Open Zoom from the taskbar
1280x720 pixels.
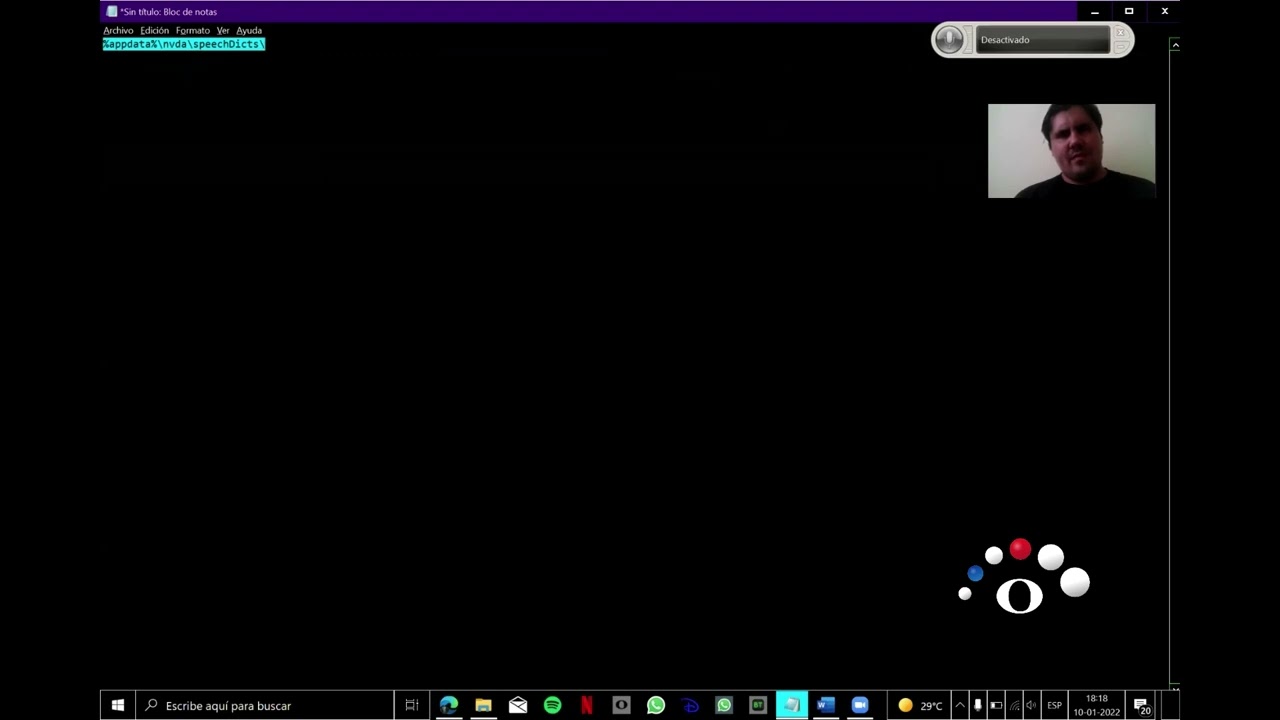860,705
